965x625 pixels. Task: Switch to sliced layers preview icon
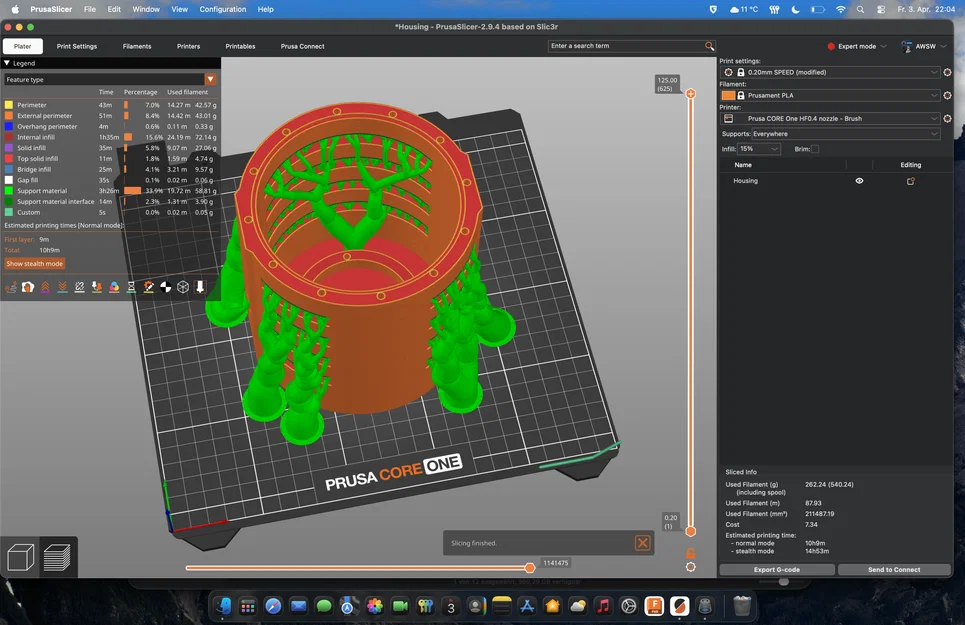pos(57,557)
